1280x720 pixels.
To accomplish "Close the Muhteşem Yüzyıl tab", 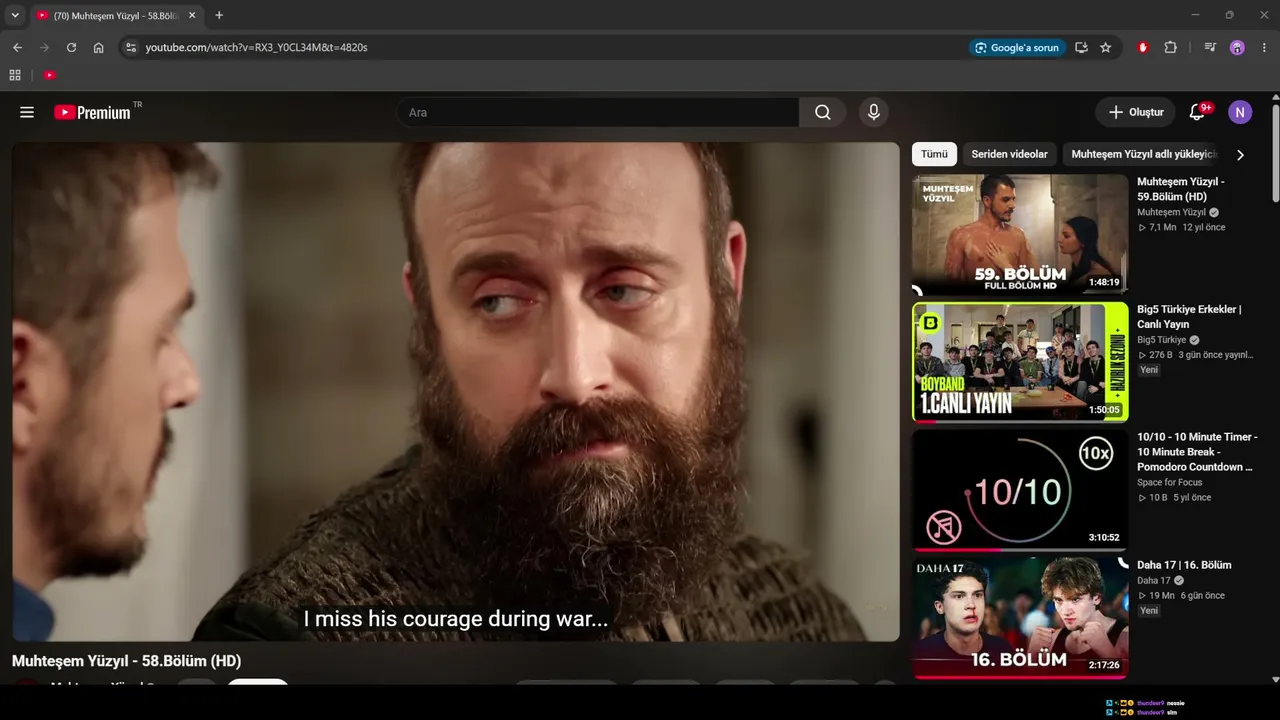I will (x=192, y=15).
